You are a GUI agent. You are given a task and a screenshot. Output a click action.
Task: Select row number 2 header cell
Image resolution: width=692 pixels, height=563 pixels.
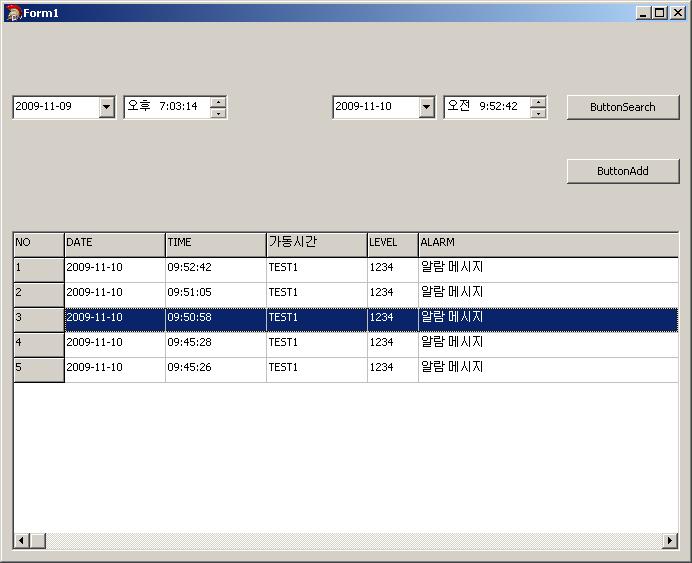click(38, 293)
